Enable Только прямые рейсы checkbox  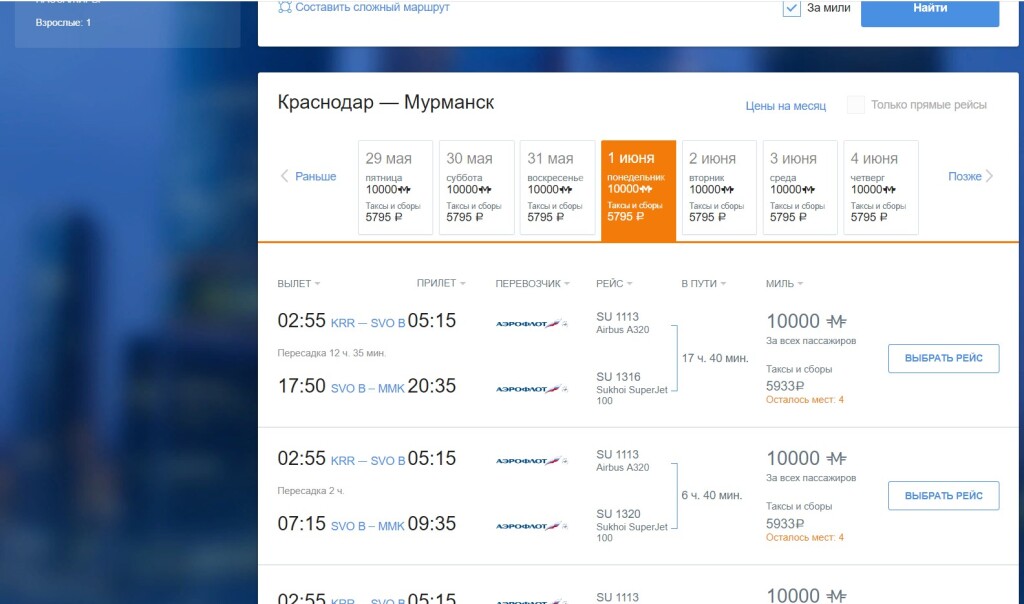pos(856,105)
